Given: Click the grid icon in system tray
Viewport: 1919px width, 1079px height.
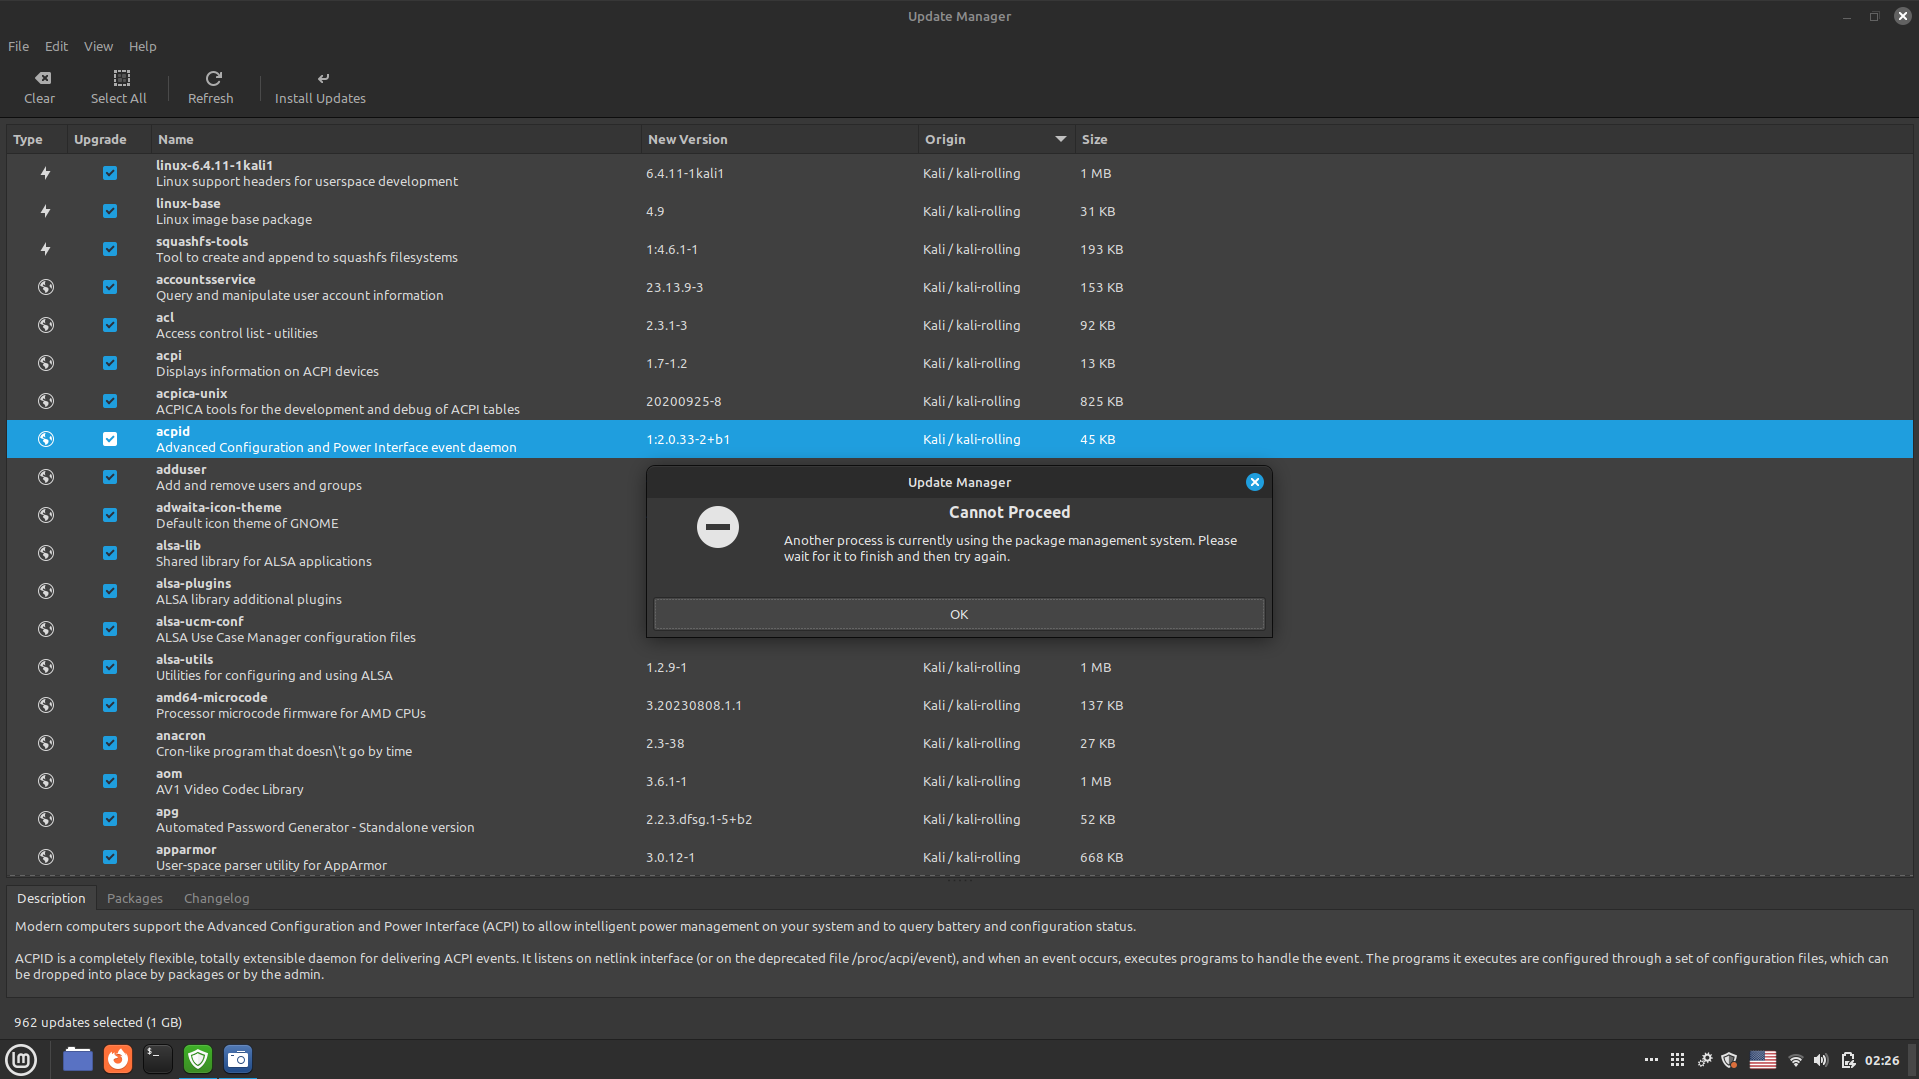Looking at the screenshot, I should pos(1678,1060).
